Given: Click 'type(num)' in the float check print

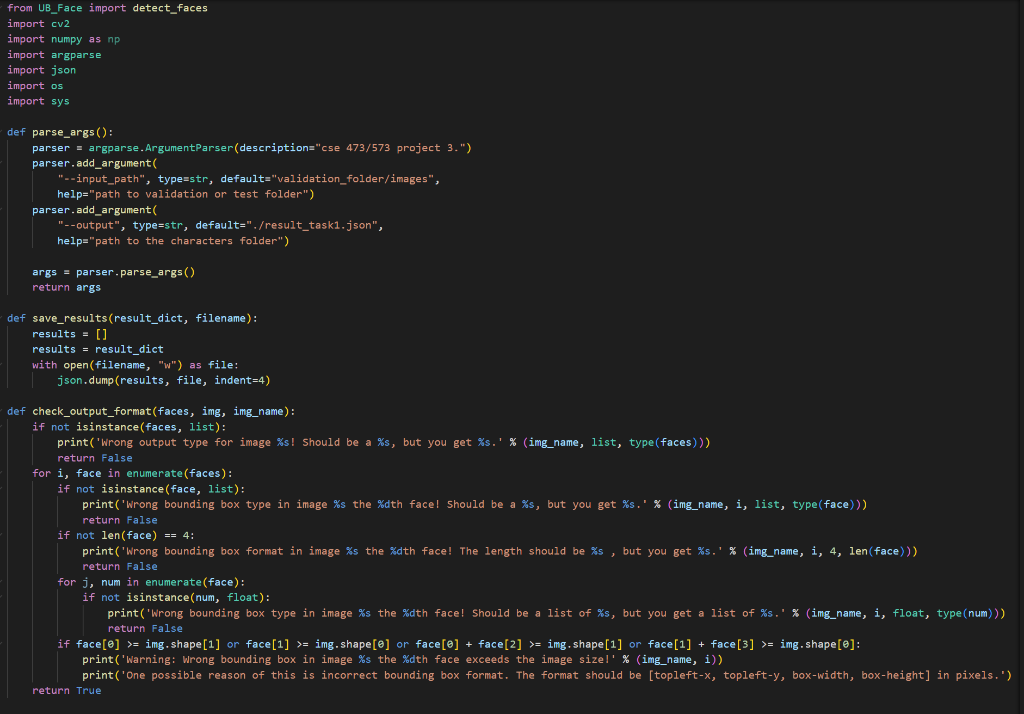Looking at the screenshot, I should pos(965,613).
